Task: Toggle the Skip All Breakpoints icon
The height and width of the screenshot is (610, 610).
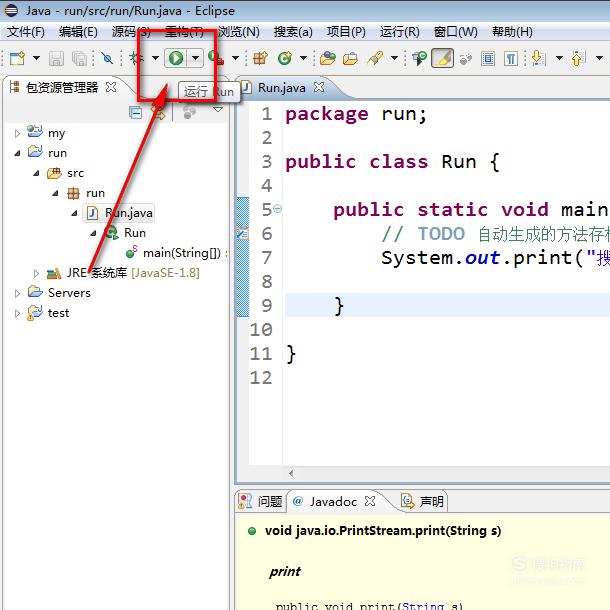Action: point(107,58)
